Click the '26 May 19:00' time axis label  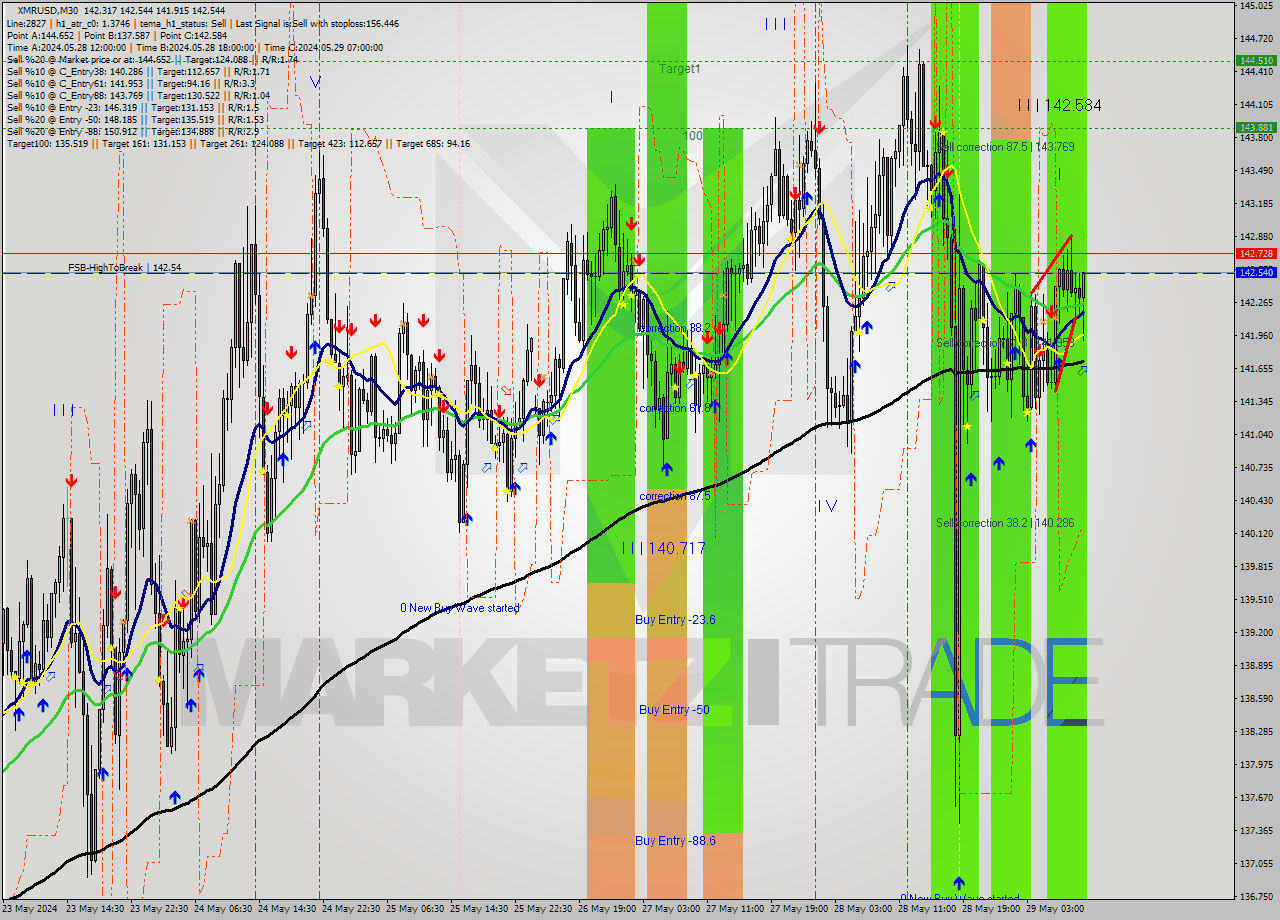(606, 909)
